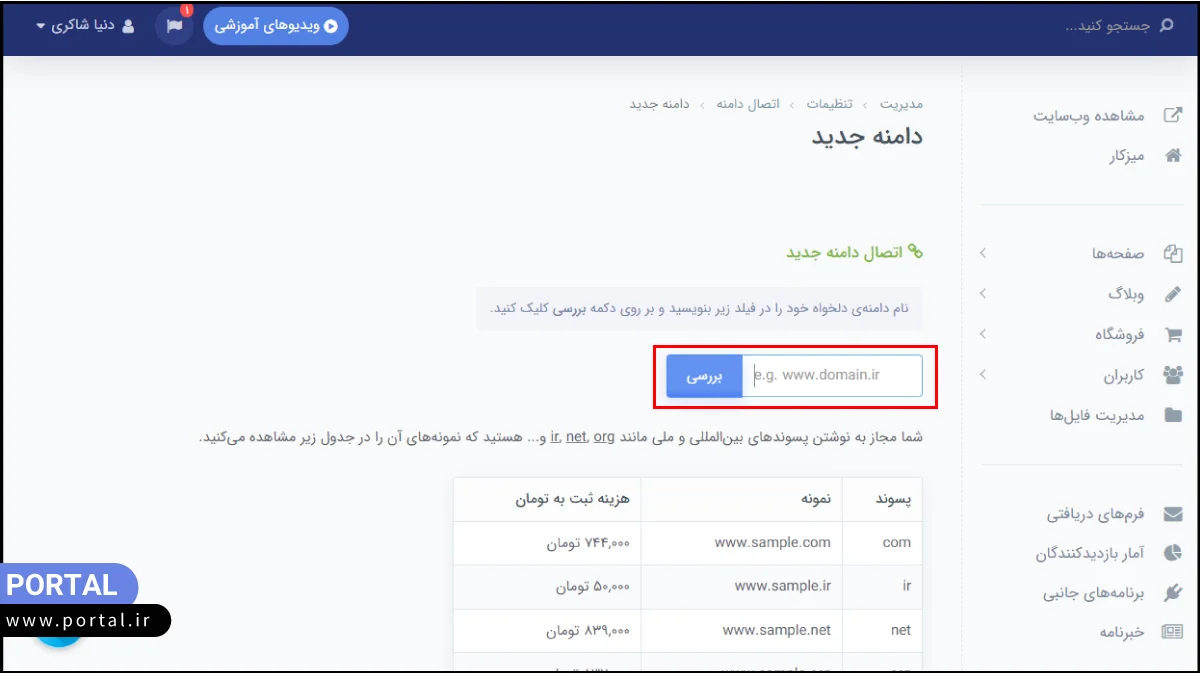The height and width of the screenshot is (673, 1200).
Task: Select the chart icon beside آمار بازدیدکنندگان
Action: point(1172,551)
